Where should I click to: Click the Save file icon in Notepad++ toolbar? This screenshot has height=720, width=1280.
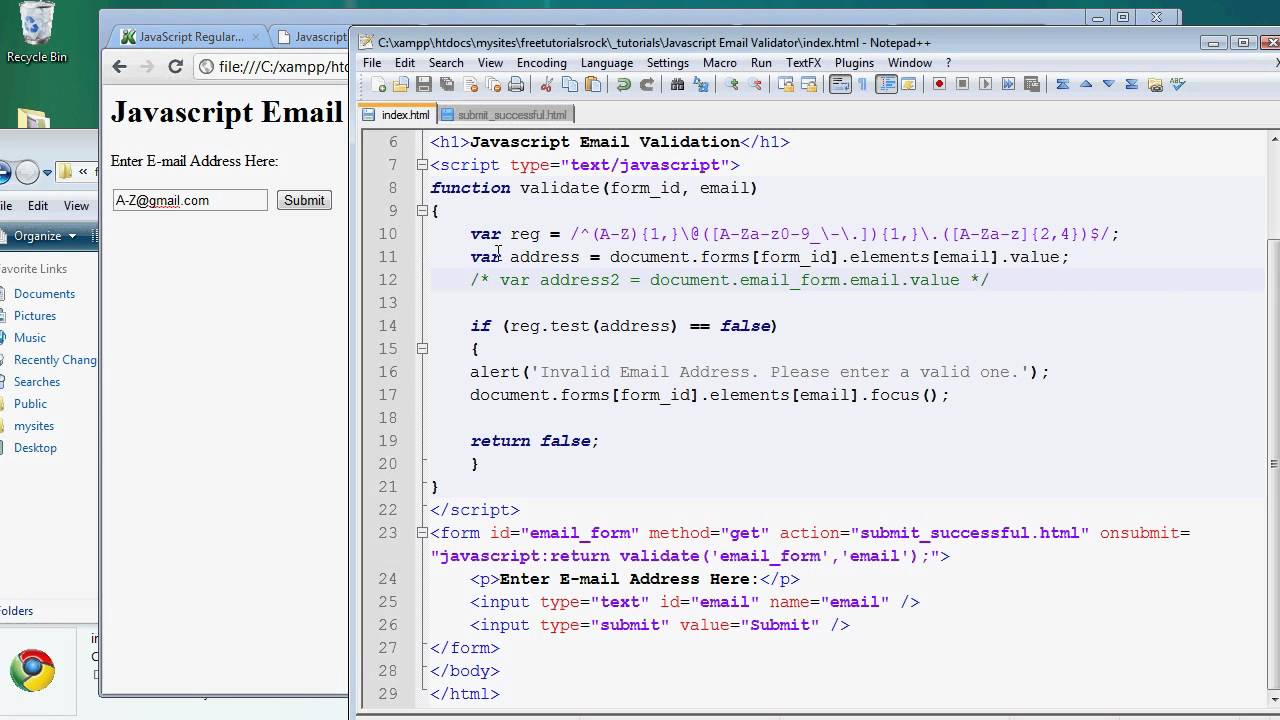(424, 85)
